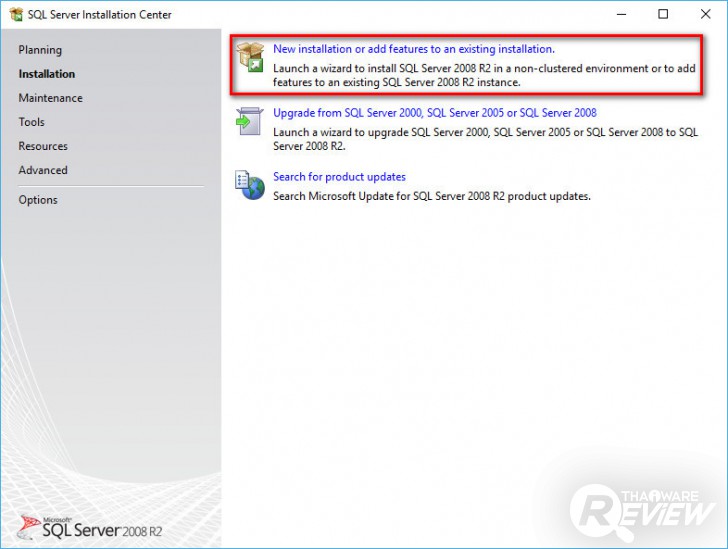Image resolution: width=728 pixels, height=549 pixels.
Task: Open the Options section
Action: pos(38,200)
